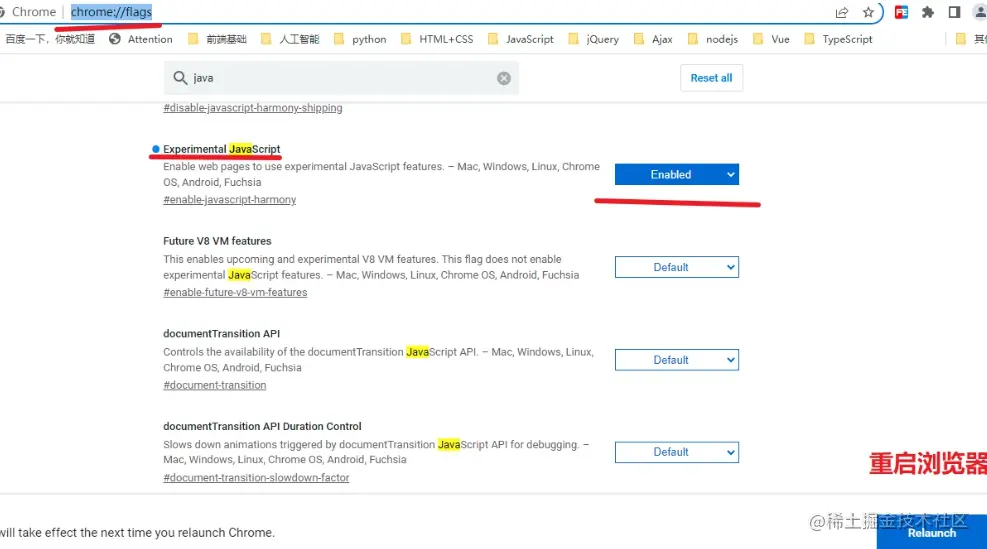Open the documentTransition API Default dropdown
Screen dimensions: 987x549
tap(676, 360)
